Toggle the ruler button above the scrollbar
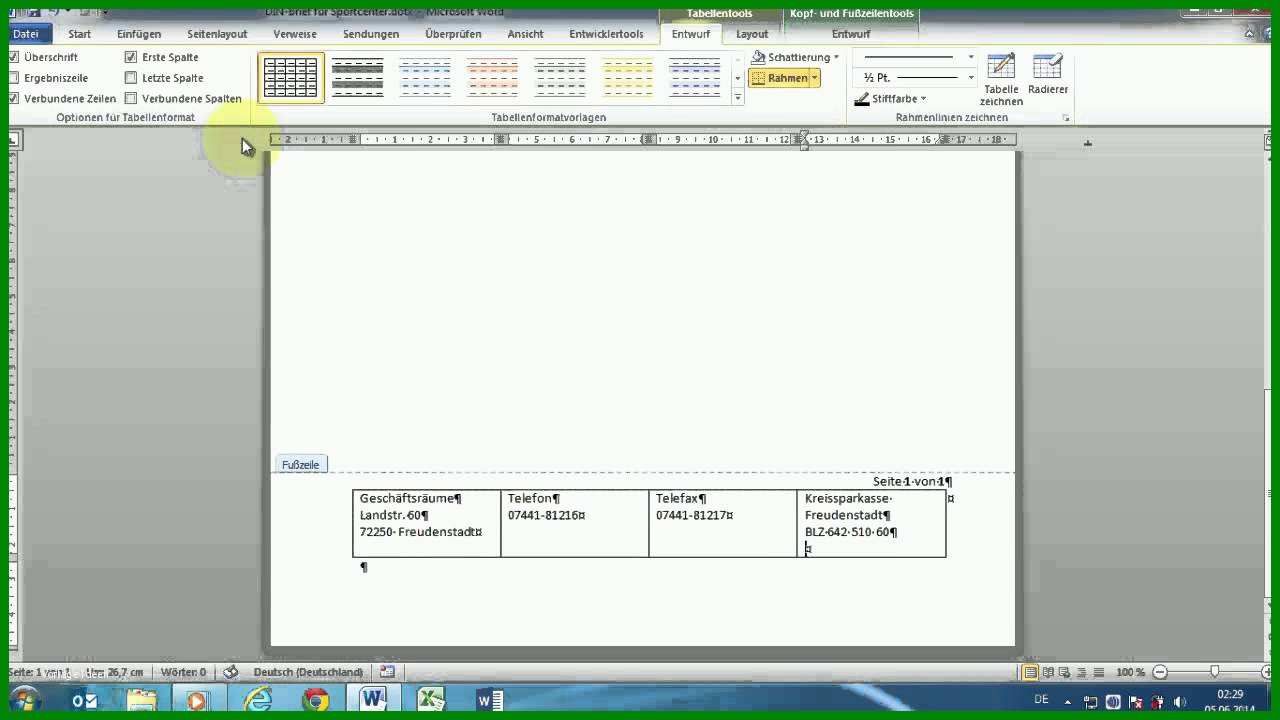The height and width of the screenshot is (720, 1280). click(x=1270, y=142)
